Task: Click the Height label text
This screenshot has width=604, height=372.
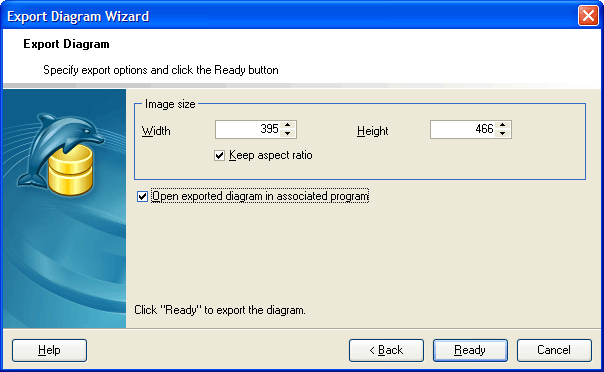Action: tap(372, 131)
